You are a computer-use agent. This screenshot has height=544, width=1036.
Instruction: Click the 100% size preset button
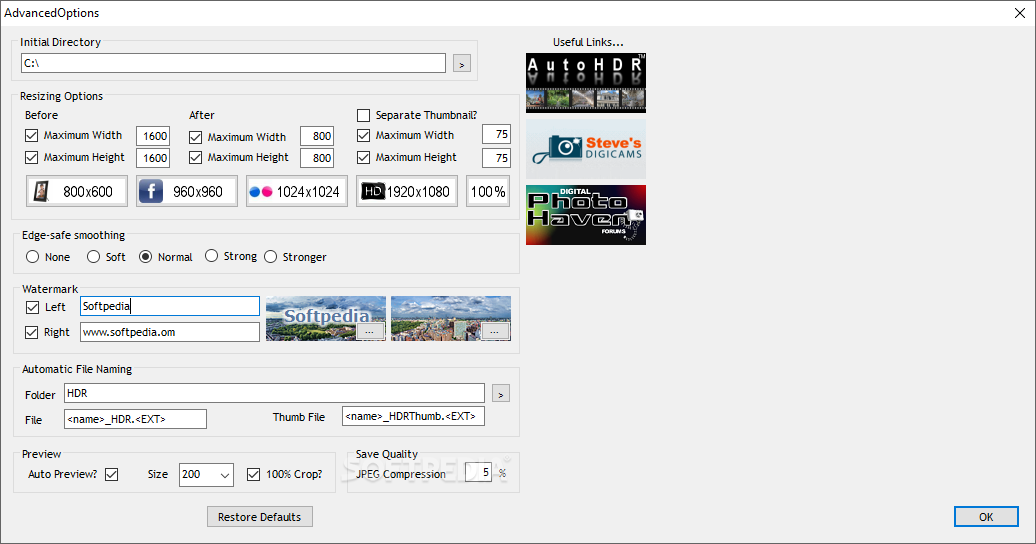pyautogui.click(x=488, y=192)
